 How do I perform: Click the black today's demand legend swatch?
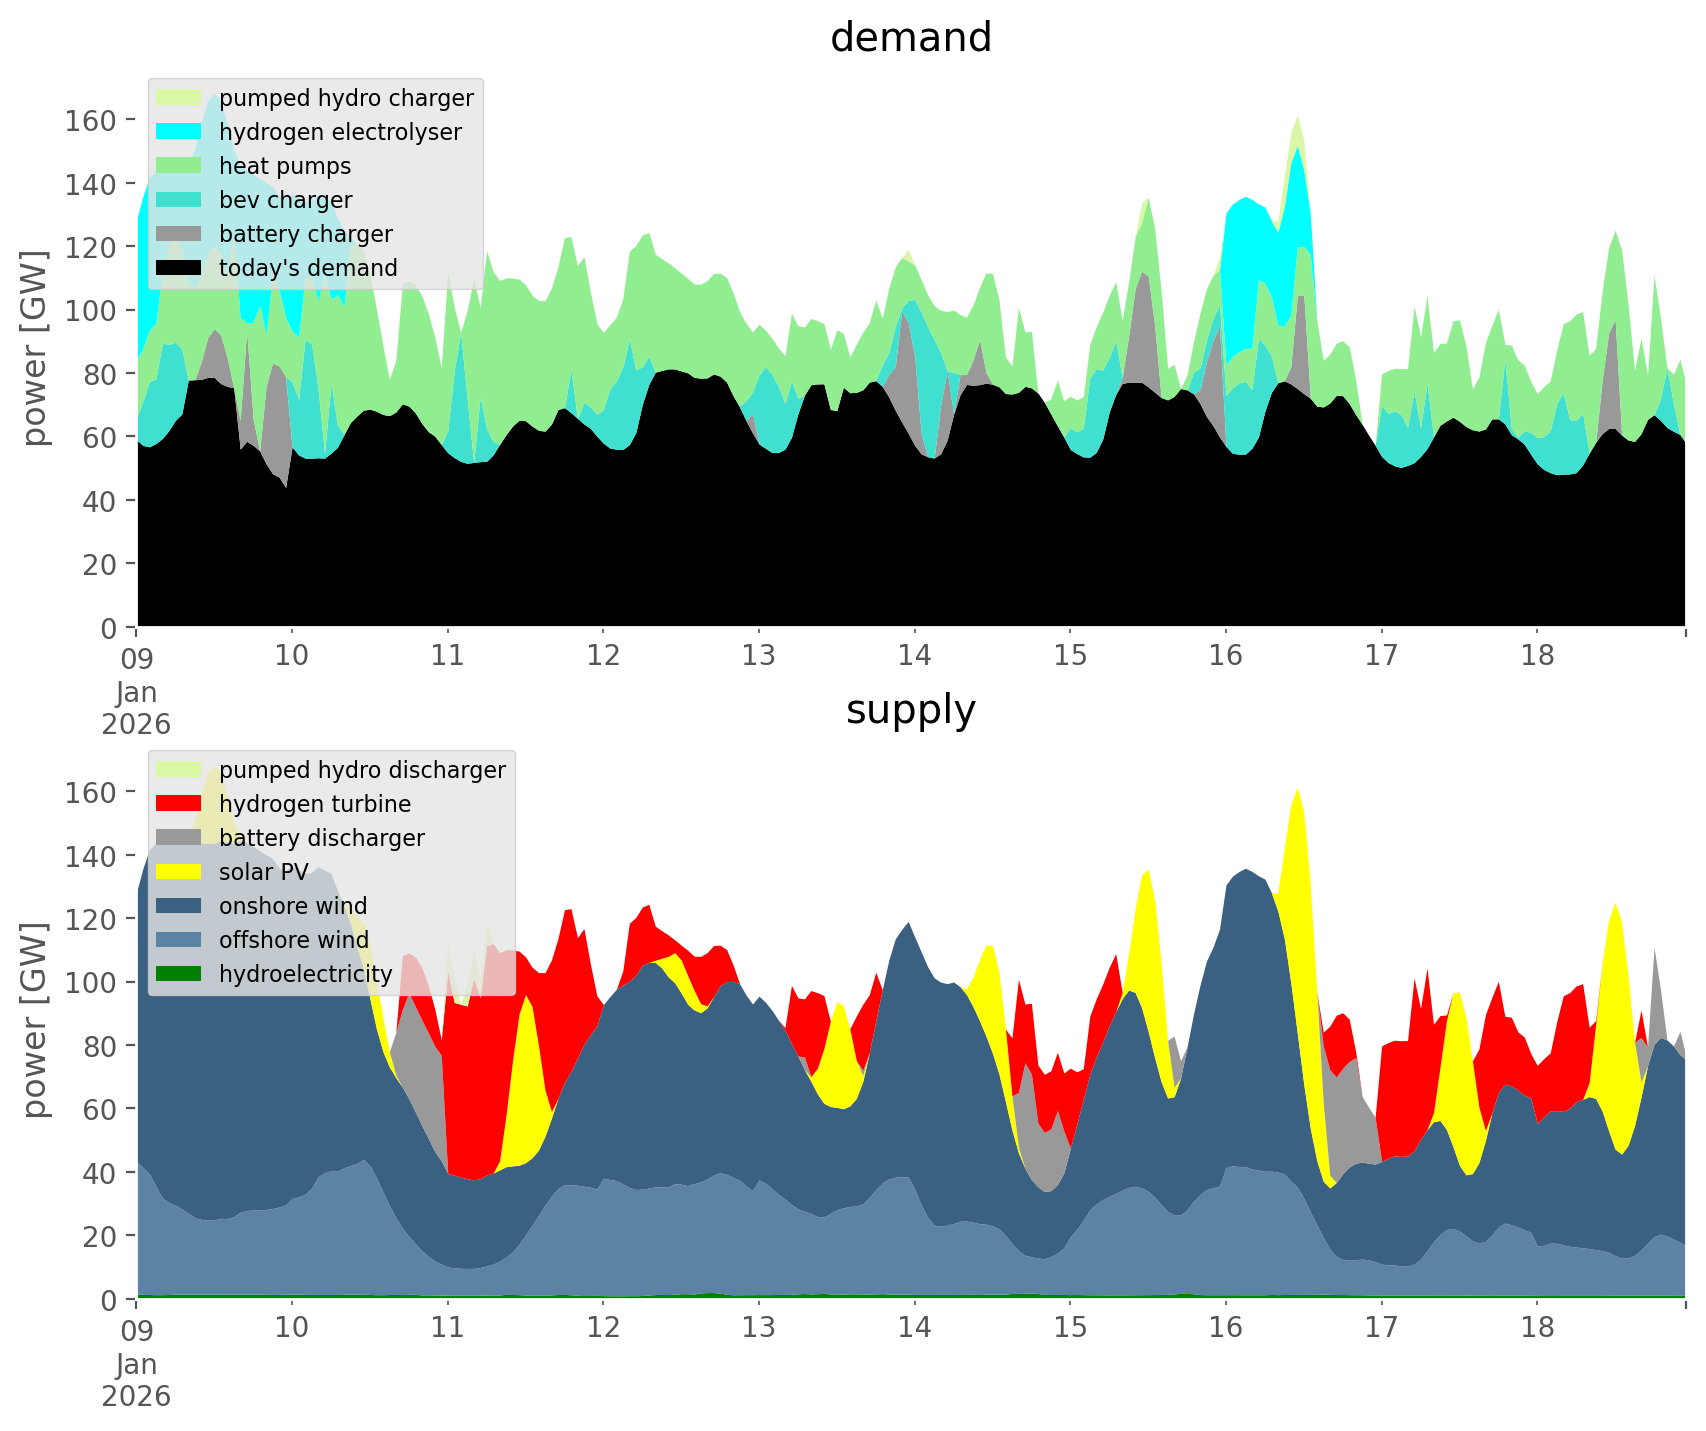coord(179,268)
